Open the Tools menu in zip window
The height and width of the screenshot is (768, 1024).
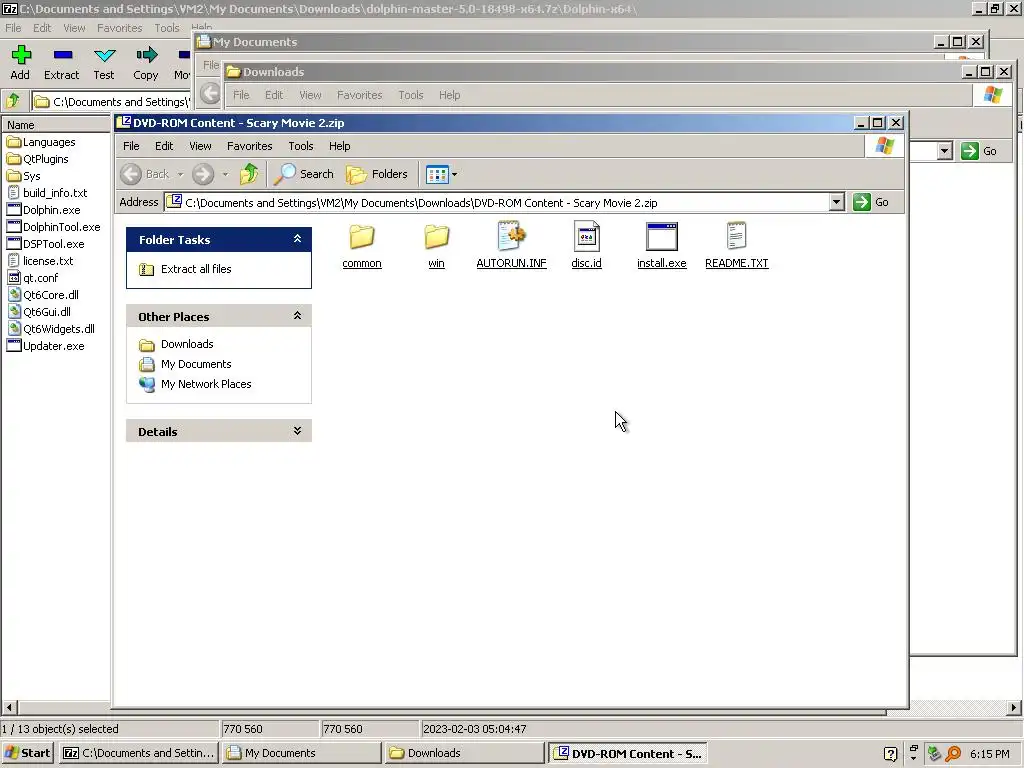[x=300, y=146]
